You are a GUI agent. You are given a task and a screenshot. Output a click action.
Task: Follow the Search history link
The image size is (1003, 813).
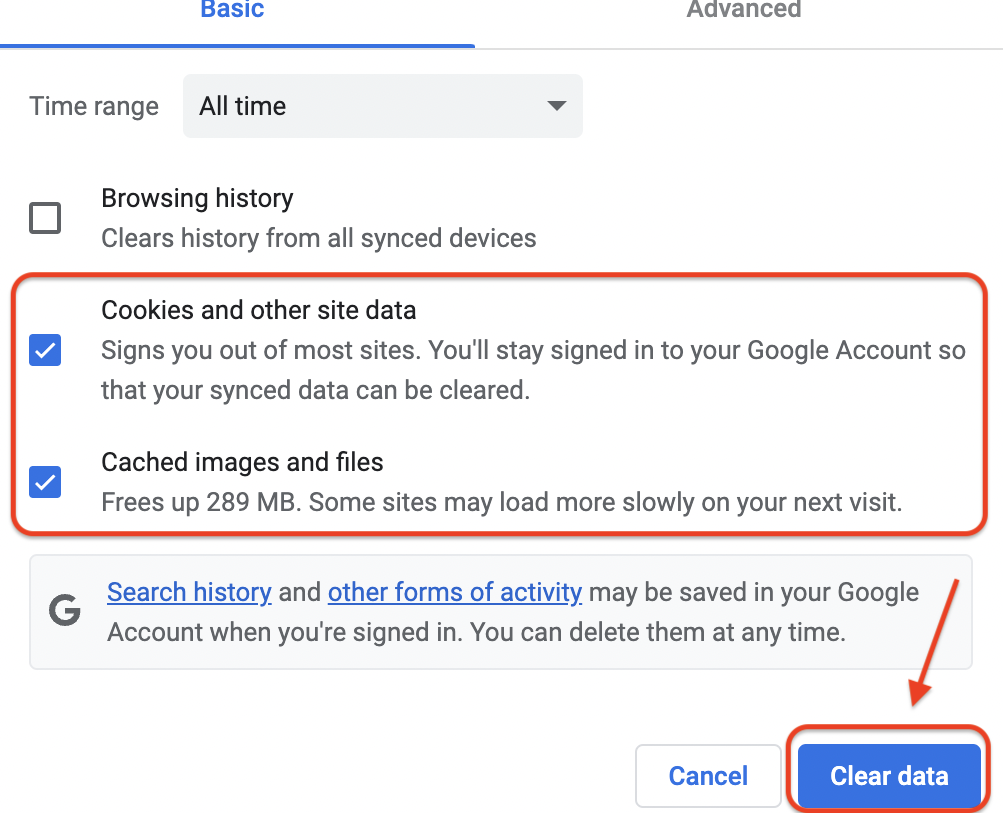(x=189, y=592)
